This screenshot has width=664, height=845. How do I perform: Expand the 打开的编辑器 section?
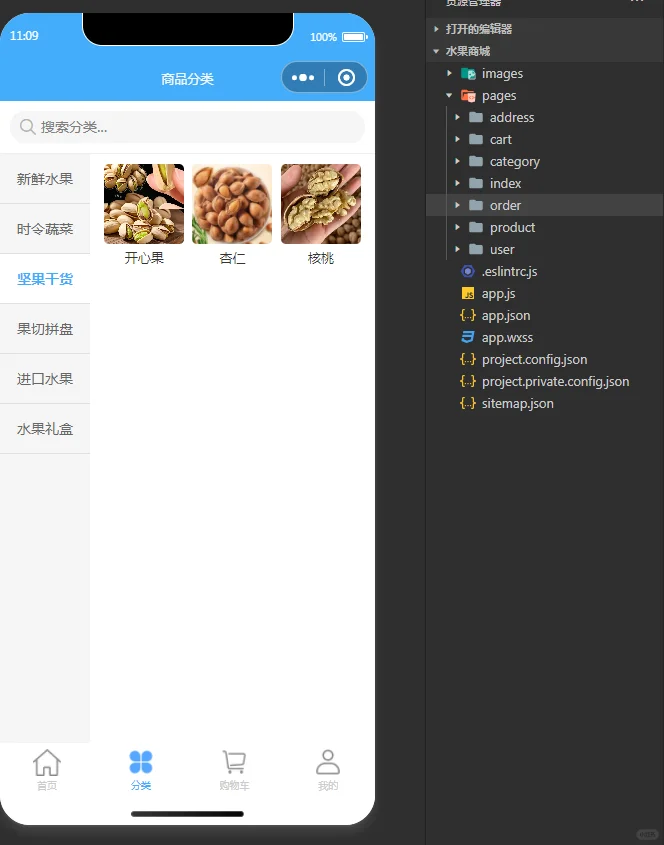click(436, 29)
